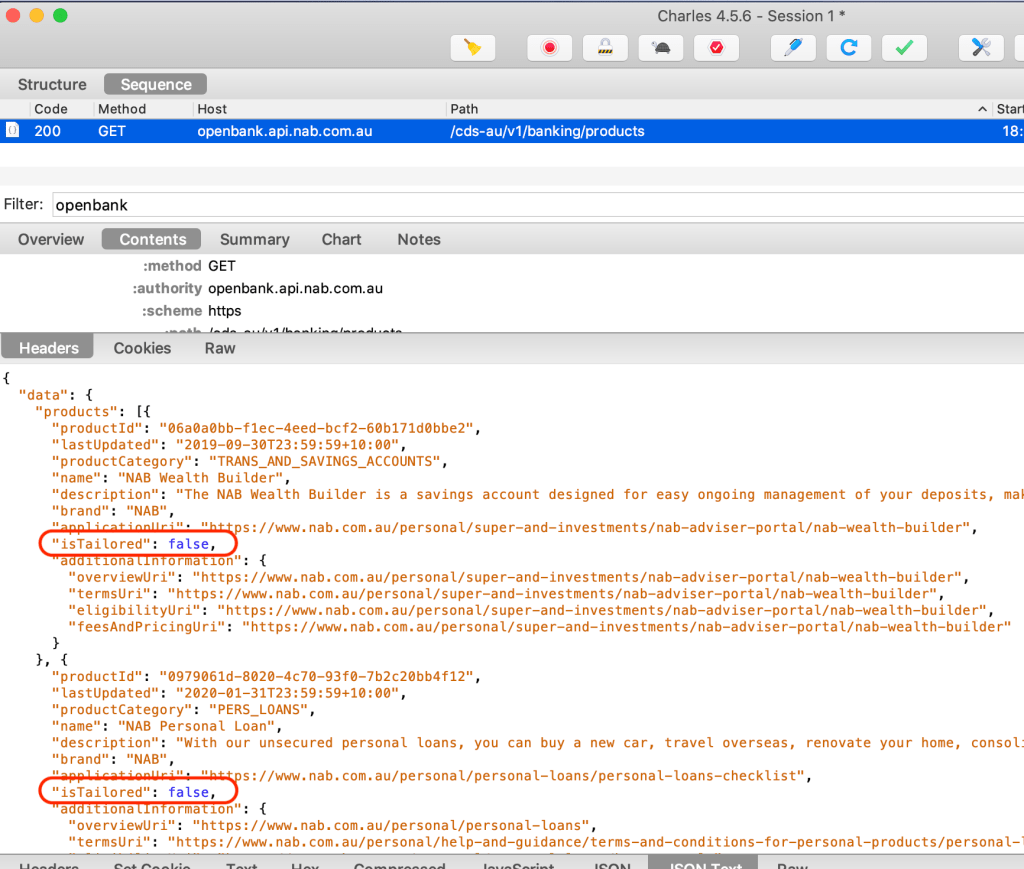This screenshot has height=869, width=1024.
Task: Toggle breakpoints with the red hexagon icon
Action: pyautogui.click(x=716, y=47)
